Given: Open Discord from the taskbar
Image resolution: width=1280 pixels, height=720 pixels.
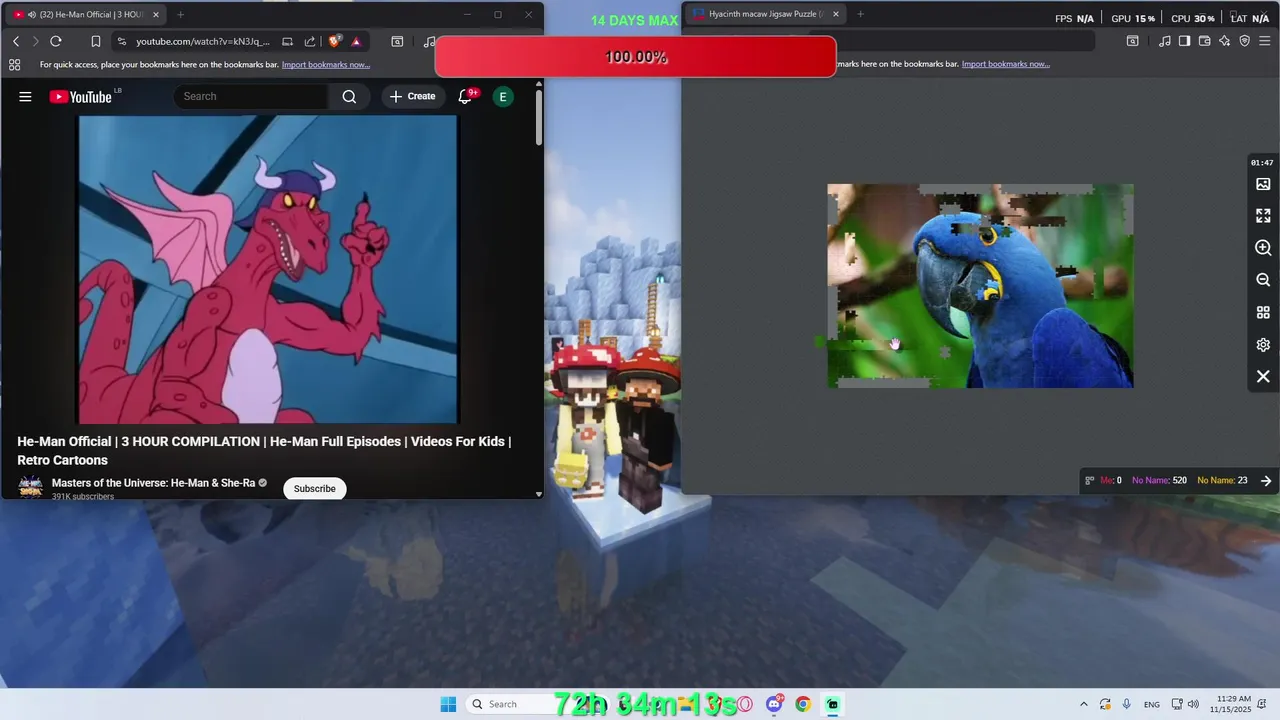Looking at the screenshot, I should tap(774, 704).
